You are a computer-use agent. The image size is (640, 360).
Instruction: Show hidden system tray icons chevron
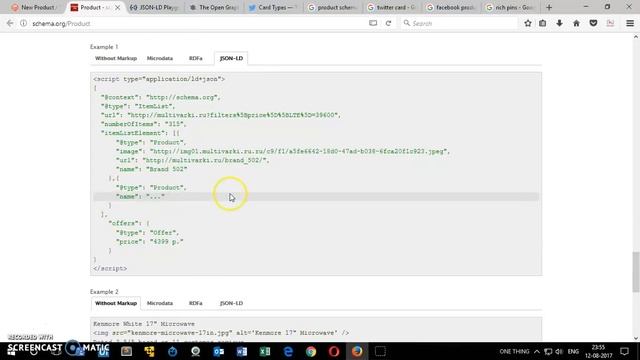click(x=537, y=351)
